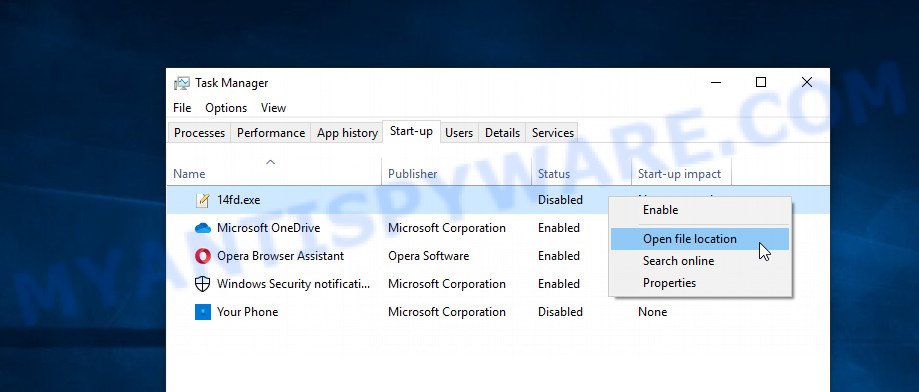Select the 14fd.exe row name
Image resolution: width=919 pixels, height=392 pixels.
239,200
